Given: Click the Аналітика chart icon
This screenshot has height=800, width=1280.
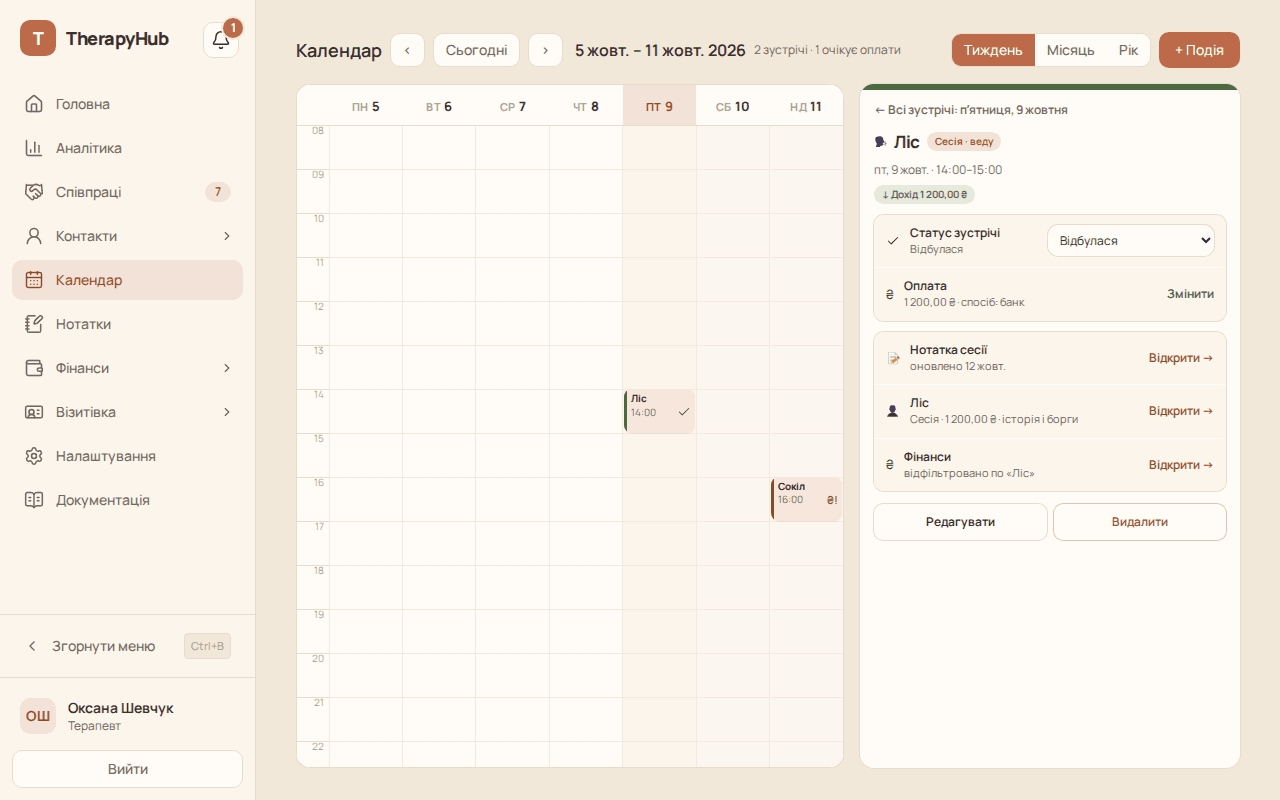Looking at the screenshot, I should point(34,148).
